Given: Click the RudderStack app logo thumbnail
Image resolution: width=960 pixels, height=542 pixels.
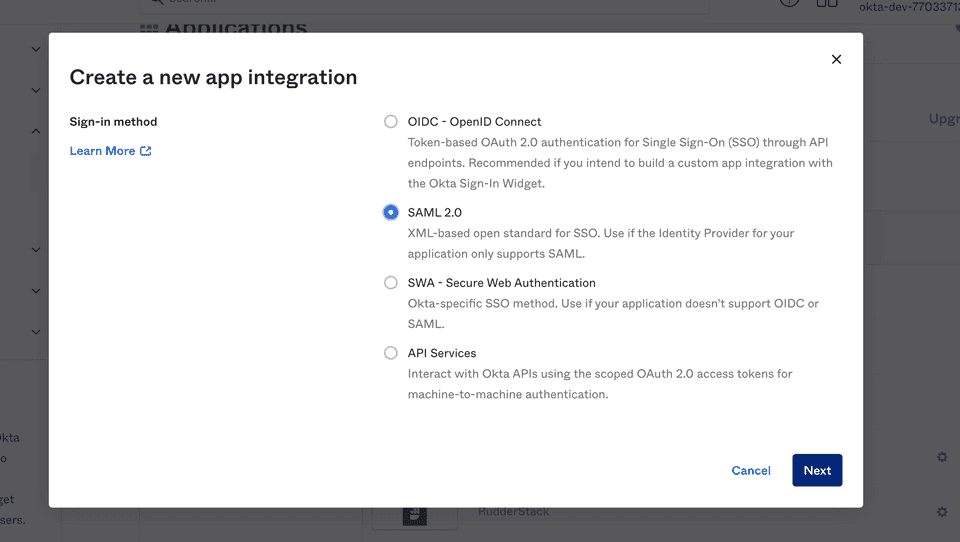Looking at the screenshot, I should point(415,516).
